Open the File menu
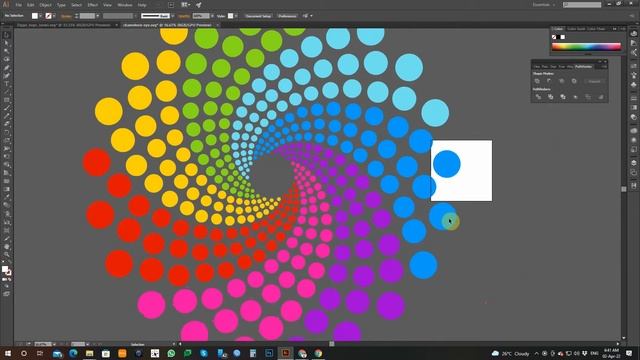The image size is (640, 360). (x=18, y=5)
